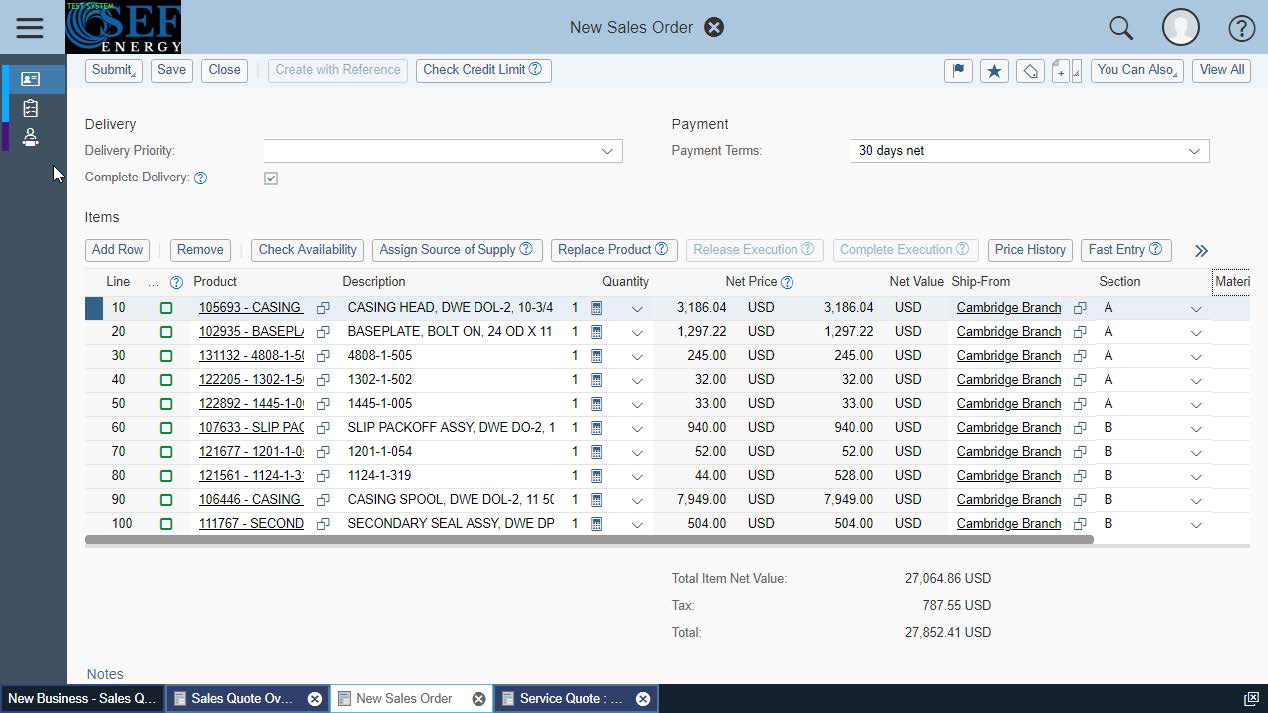The width and height of the screenshot is (1268, 713).
Task: Open the user profile avatar
Action: [1181, 28]
